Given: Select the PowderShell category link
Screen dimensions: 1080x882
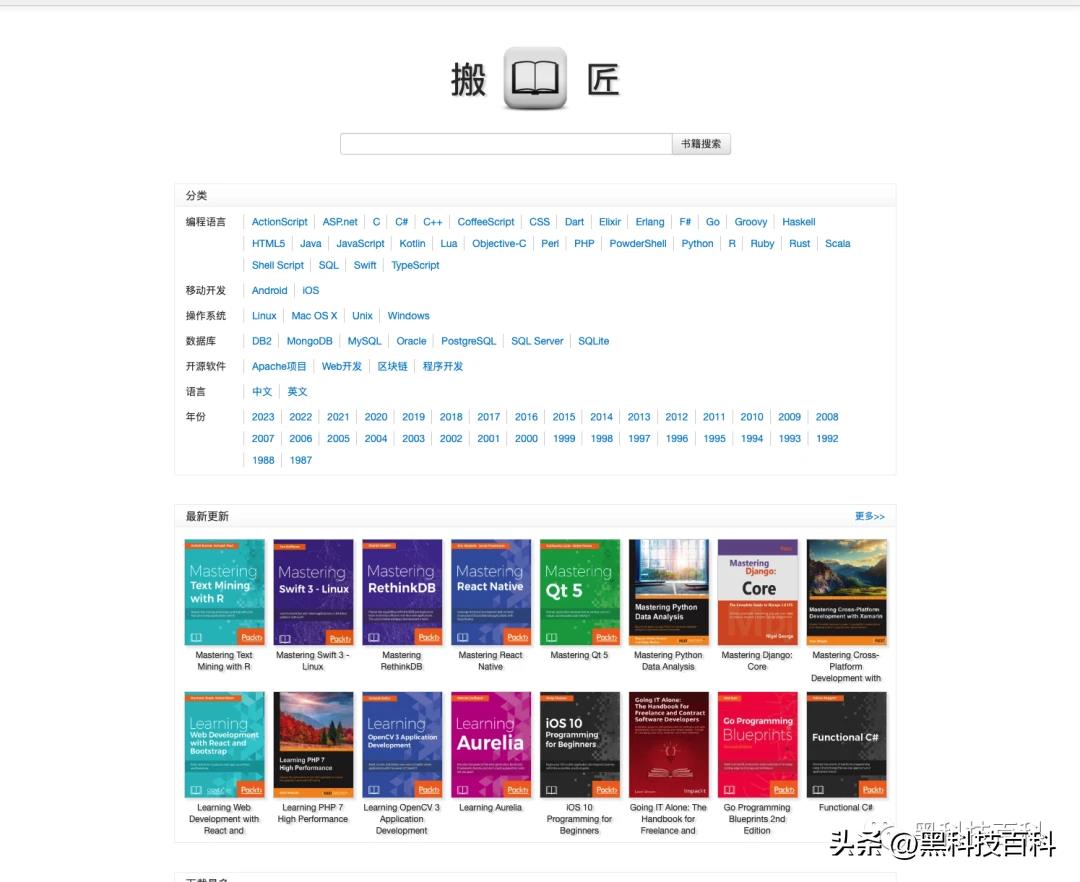Looking at the screenshot, I should pyautogui.click(x=638, y=243).
